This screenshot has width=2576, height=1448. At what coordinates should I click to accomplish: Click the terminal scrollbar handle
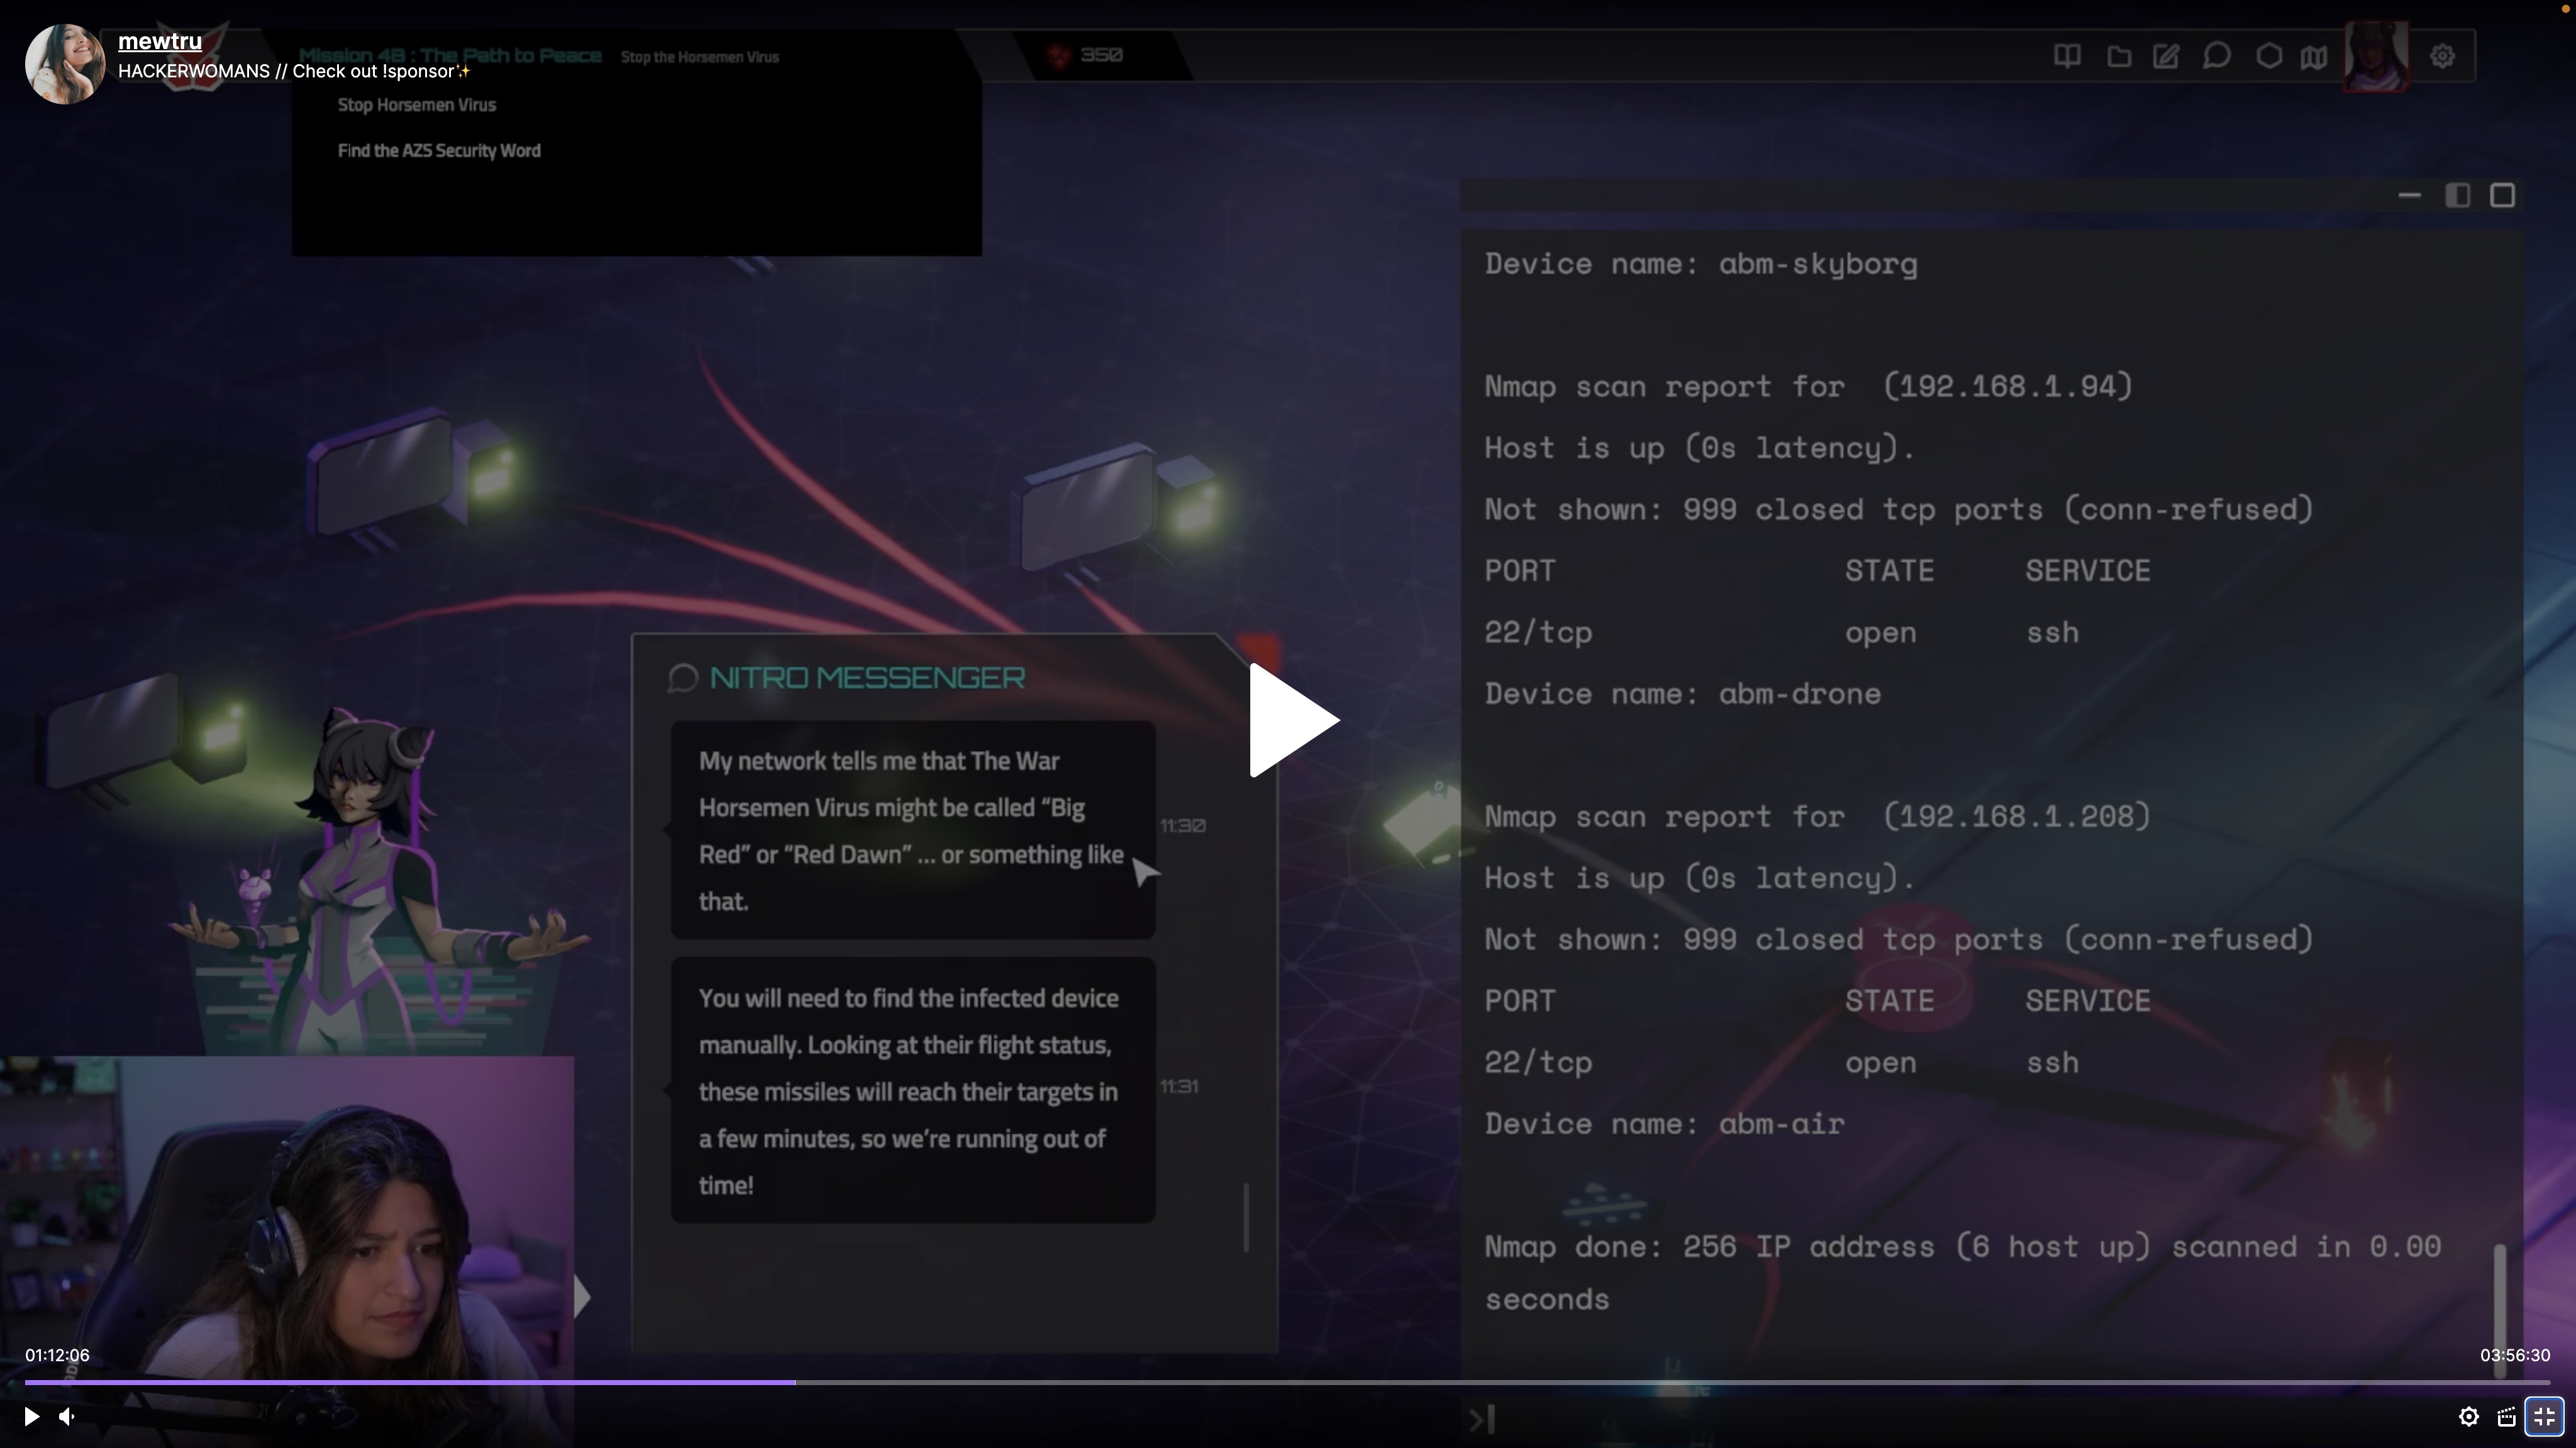point(2499,1300)
